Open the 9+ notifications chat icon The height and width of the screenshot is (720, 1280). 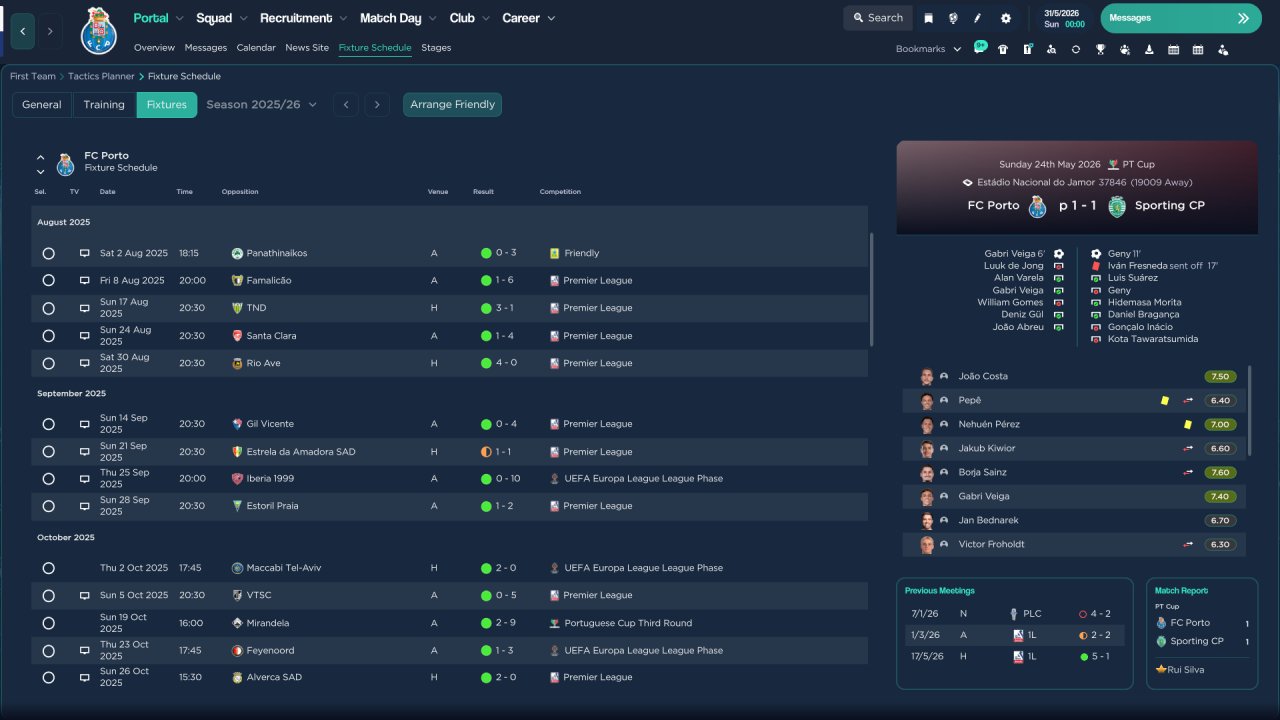pyautogui.click(x=980, y=47)
